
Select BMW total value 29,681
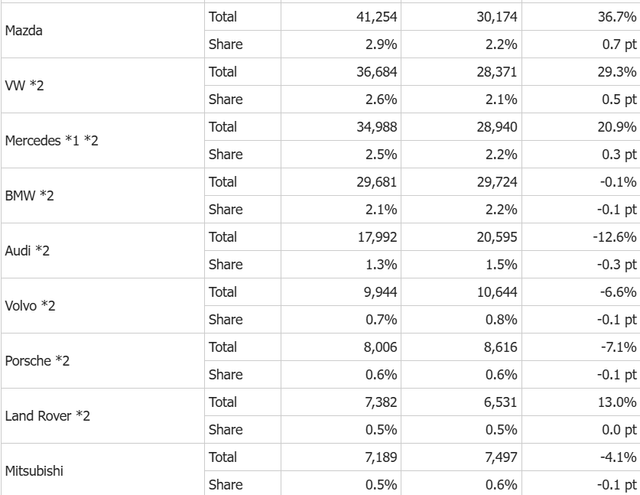[363, 182]
